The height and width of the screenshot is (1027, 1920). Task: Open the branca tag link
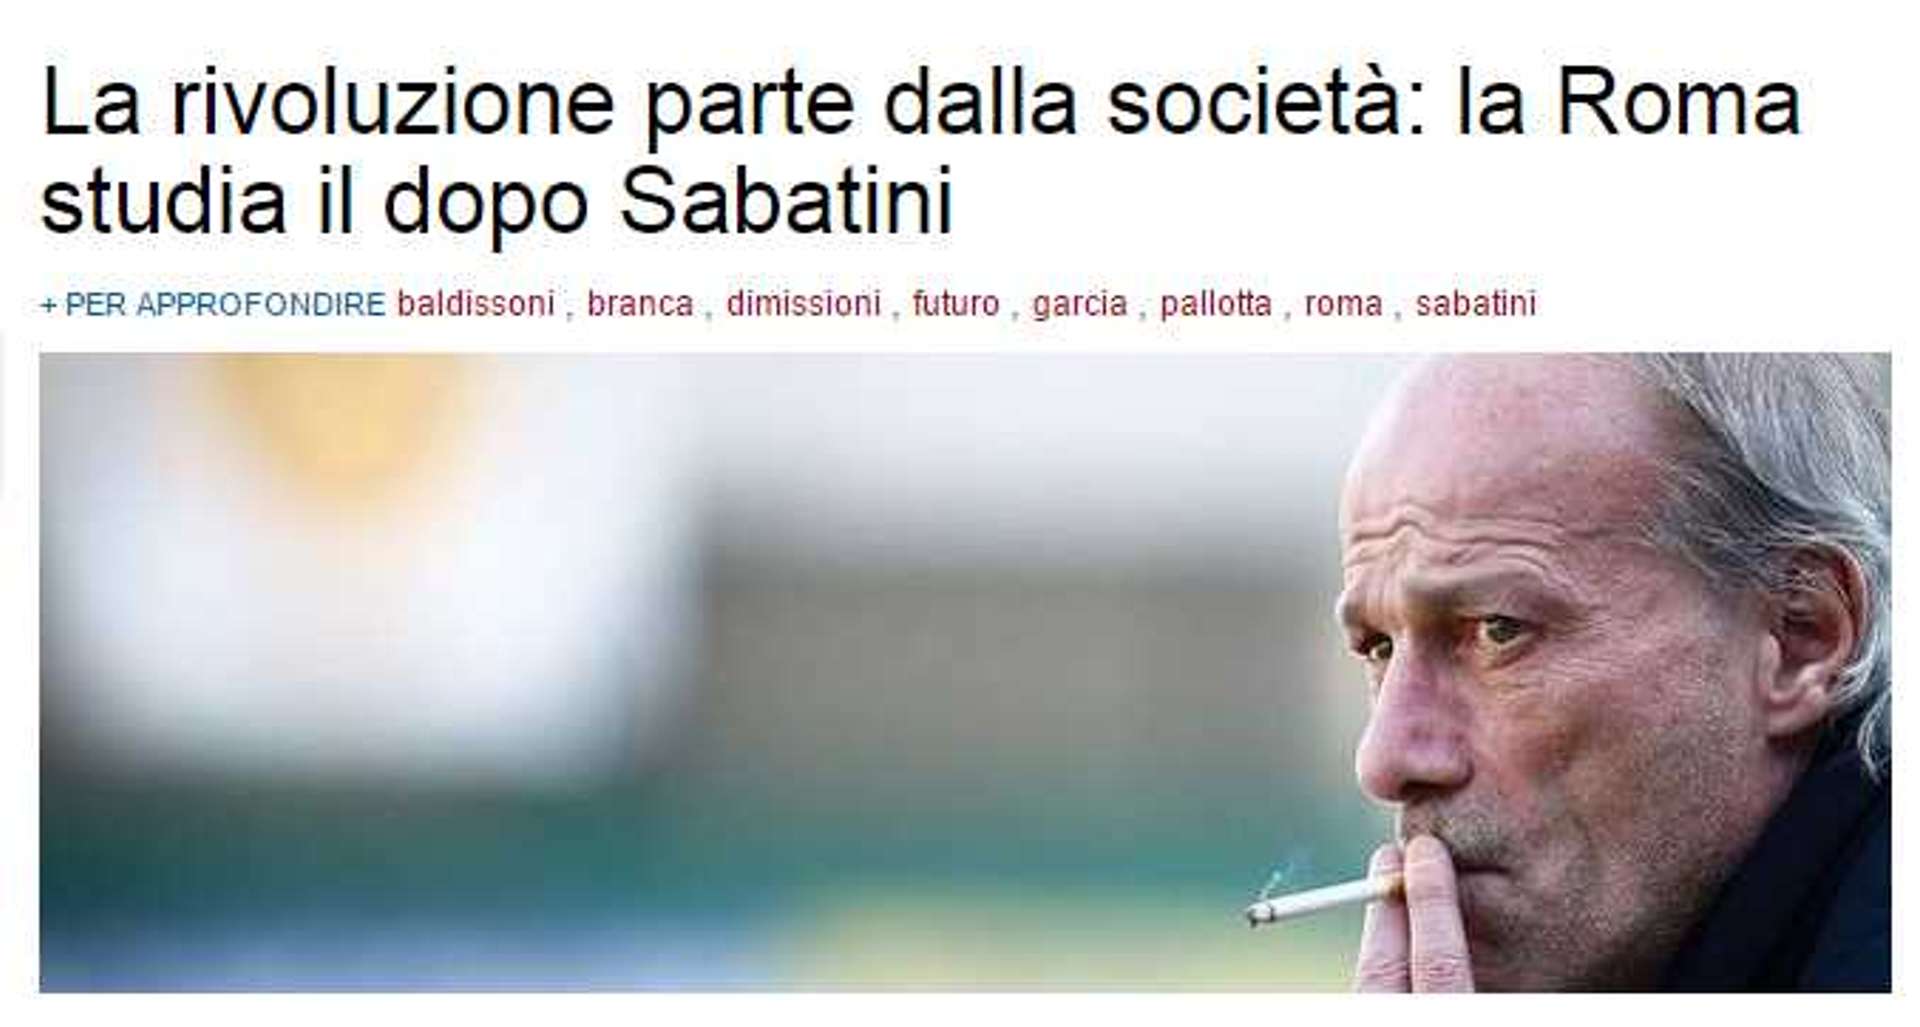[640, 304]
